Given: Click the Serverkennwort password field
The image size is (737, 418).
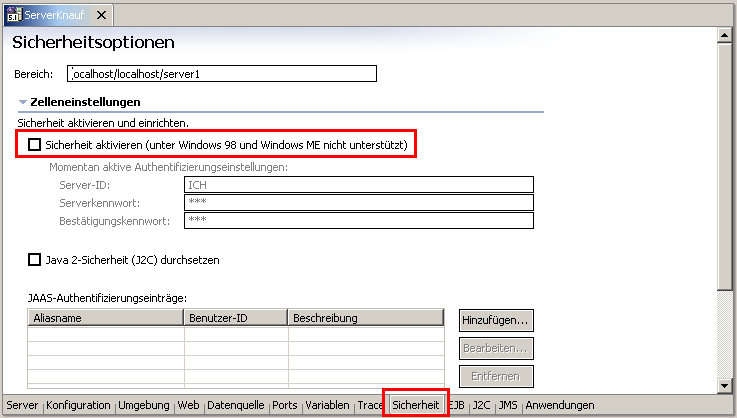Looking at the screenshot, I should [x=359, y=203].
